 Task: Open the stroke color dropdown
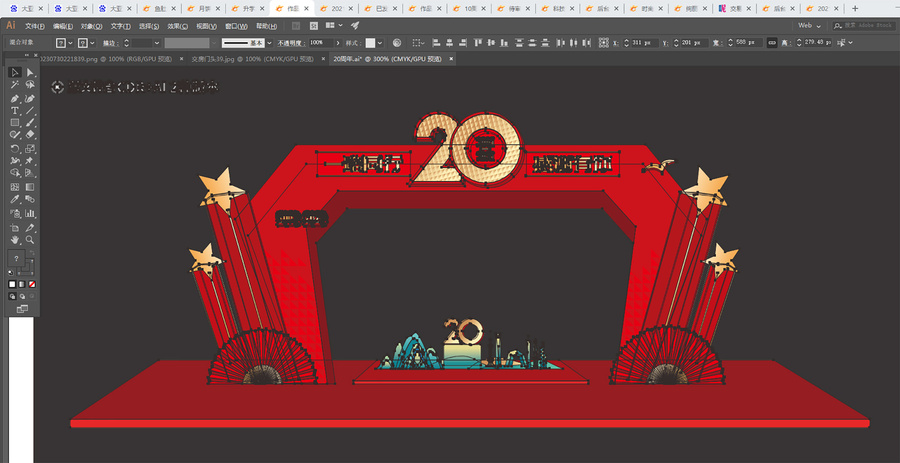tap(94, 43)
